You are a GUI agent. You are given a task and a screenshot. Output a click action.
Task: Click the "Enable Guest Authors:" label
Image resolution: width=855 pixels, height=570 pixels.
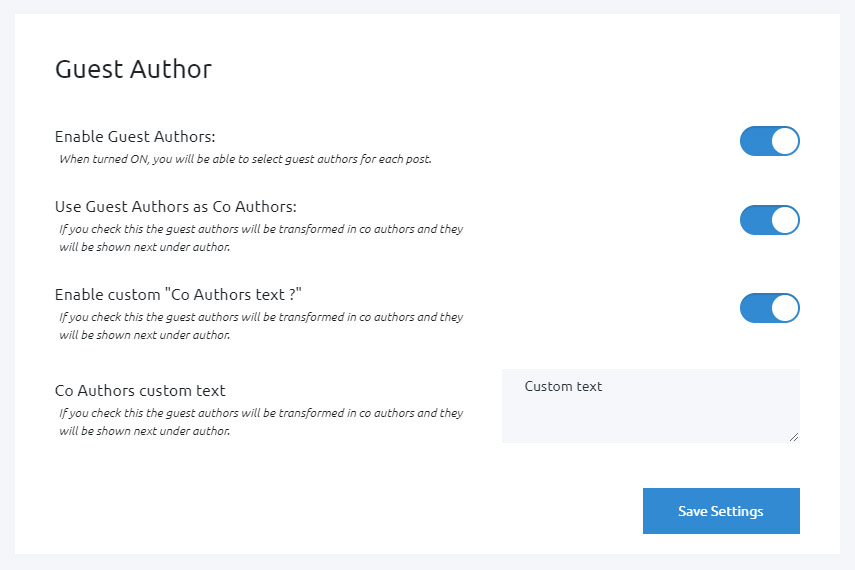(135, 137)
